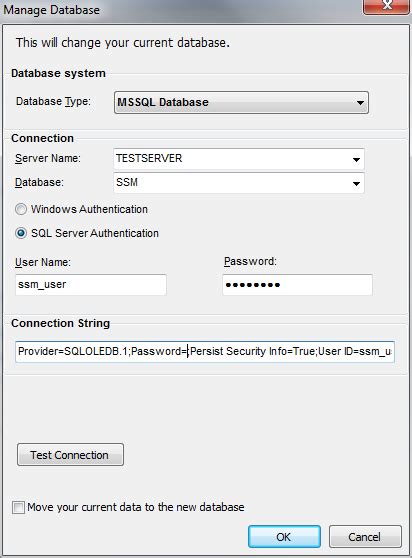Focus the User Name field containing ssm_user
The width and height of the screenshot is (412, 558).
pos(91,285)
